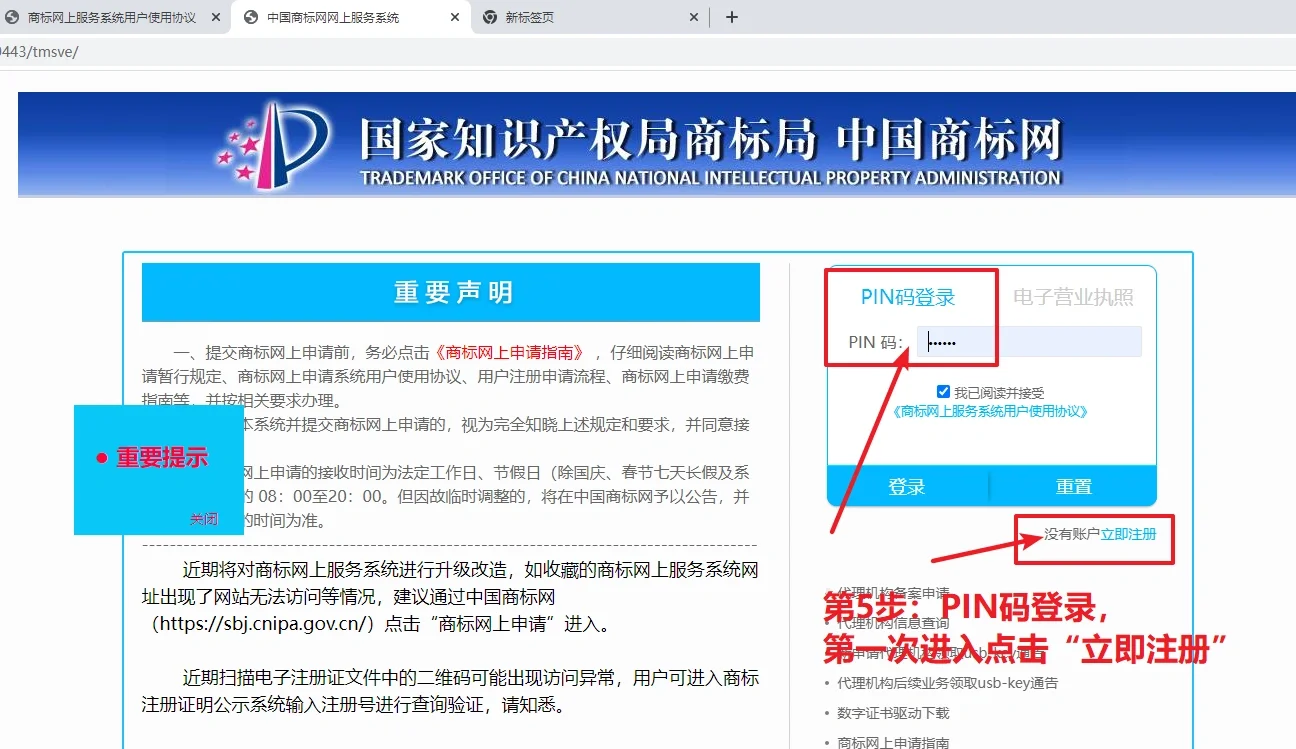Toggle the 我已阅读并接受 checkbox
Viewport: 1296px width, 749px height.
tap(943, 392)
